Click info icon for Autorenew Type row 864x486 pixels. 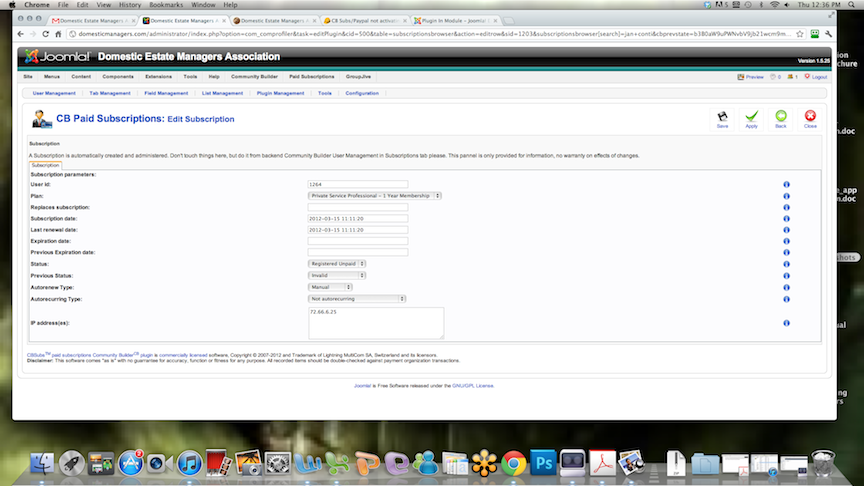pos(786,288)
